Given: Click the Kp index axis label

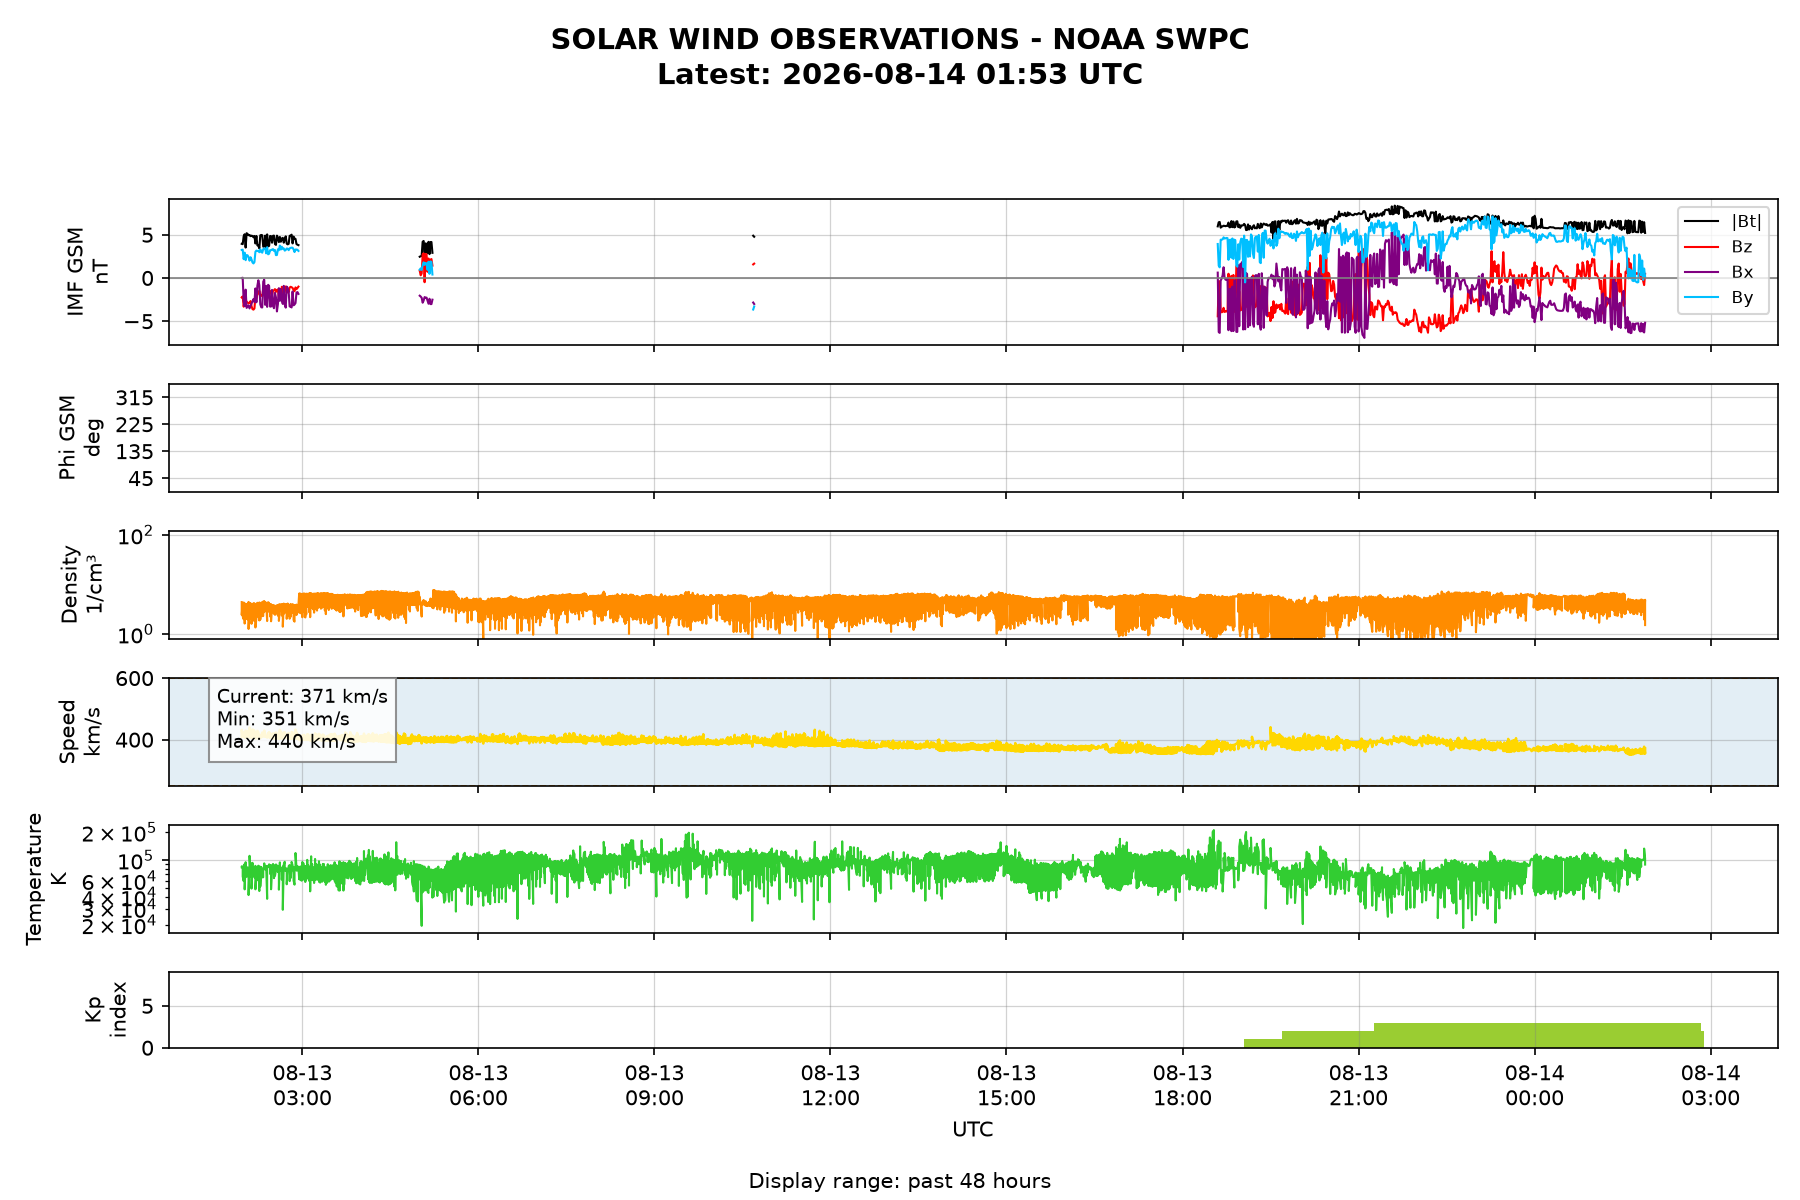Looking at the screenshot, I should 105,1009.
